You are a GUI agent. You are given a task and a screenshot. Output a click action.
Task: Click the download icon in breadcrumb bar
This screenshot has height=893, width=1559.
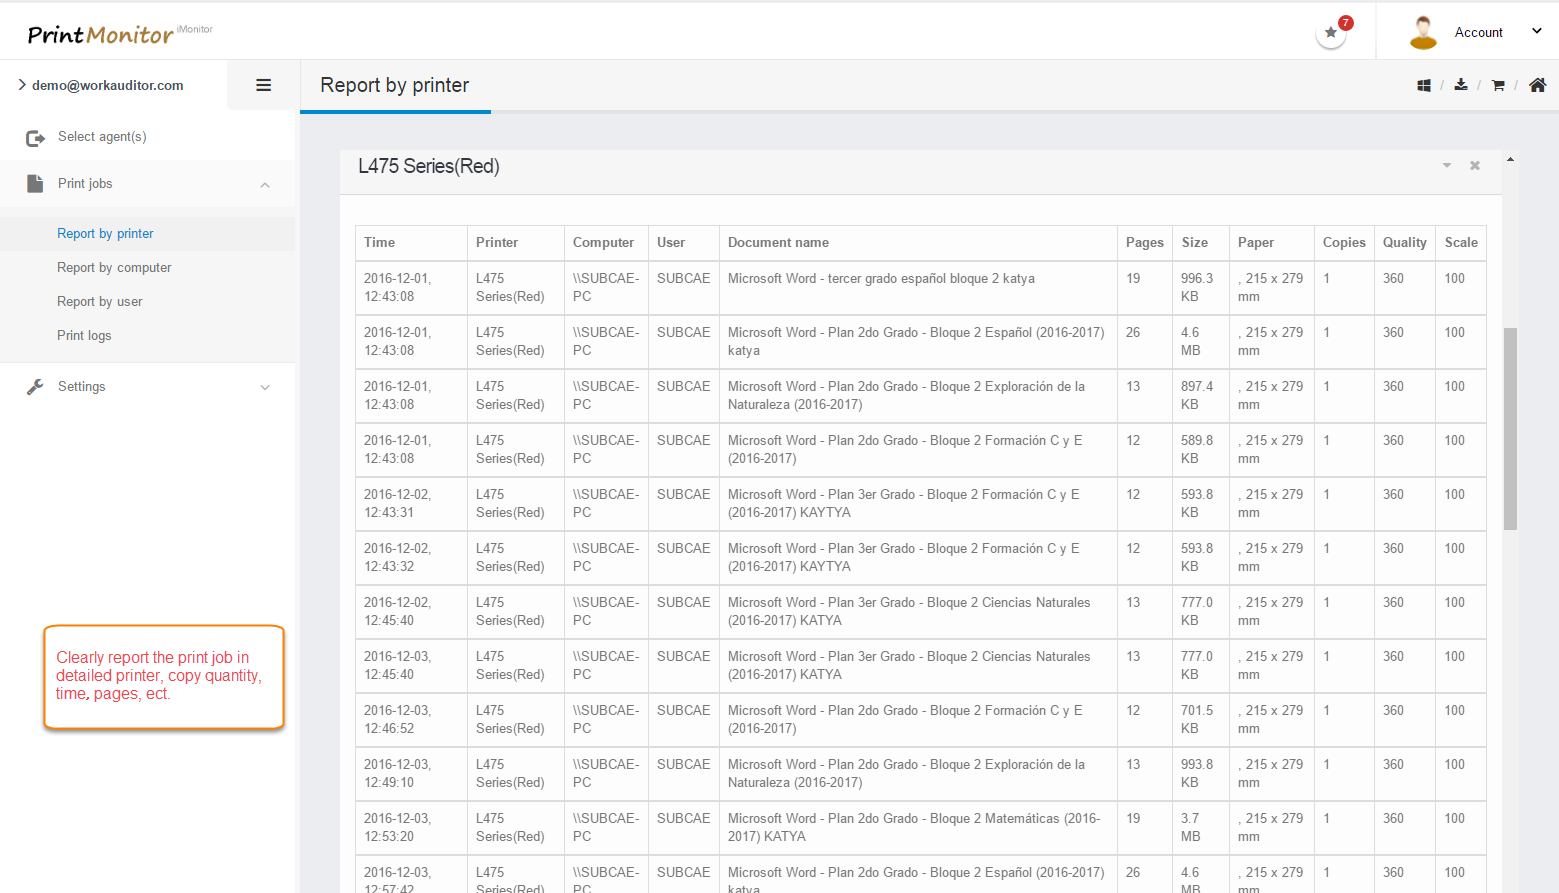(1461, 85)
